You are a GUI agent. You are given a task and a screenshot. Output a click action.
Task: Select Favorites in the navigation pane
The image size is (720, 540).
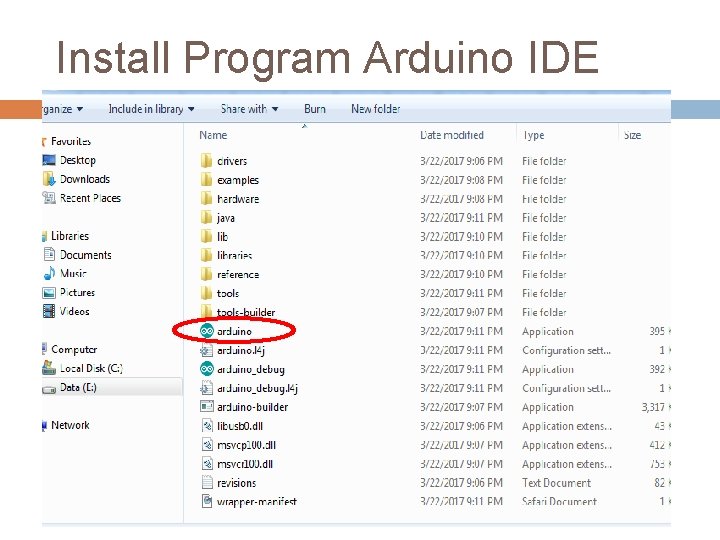71,141
